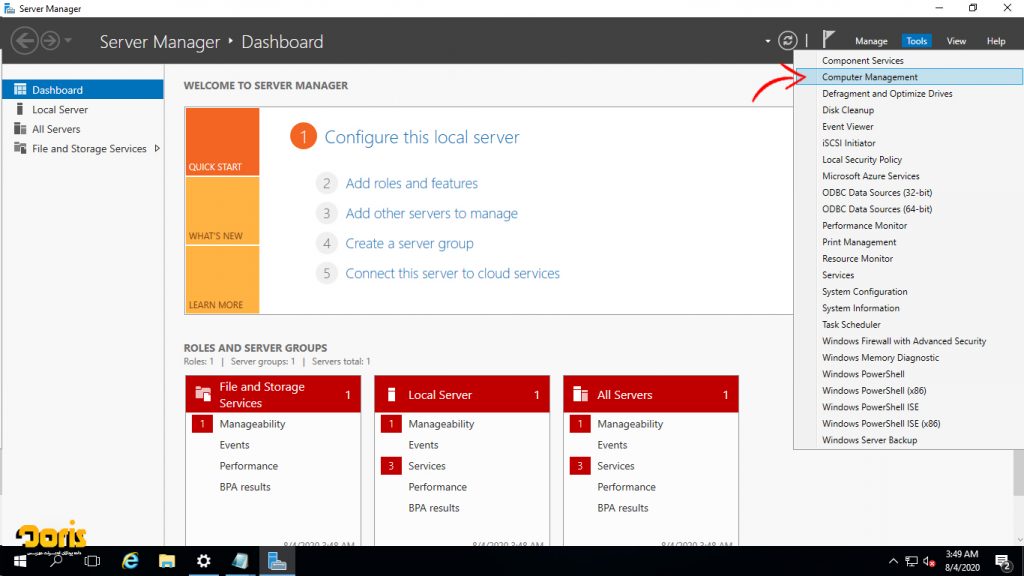Open the Action Center notification icon

(x=1003, y=562)
